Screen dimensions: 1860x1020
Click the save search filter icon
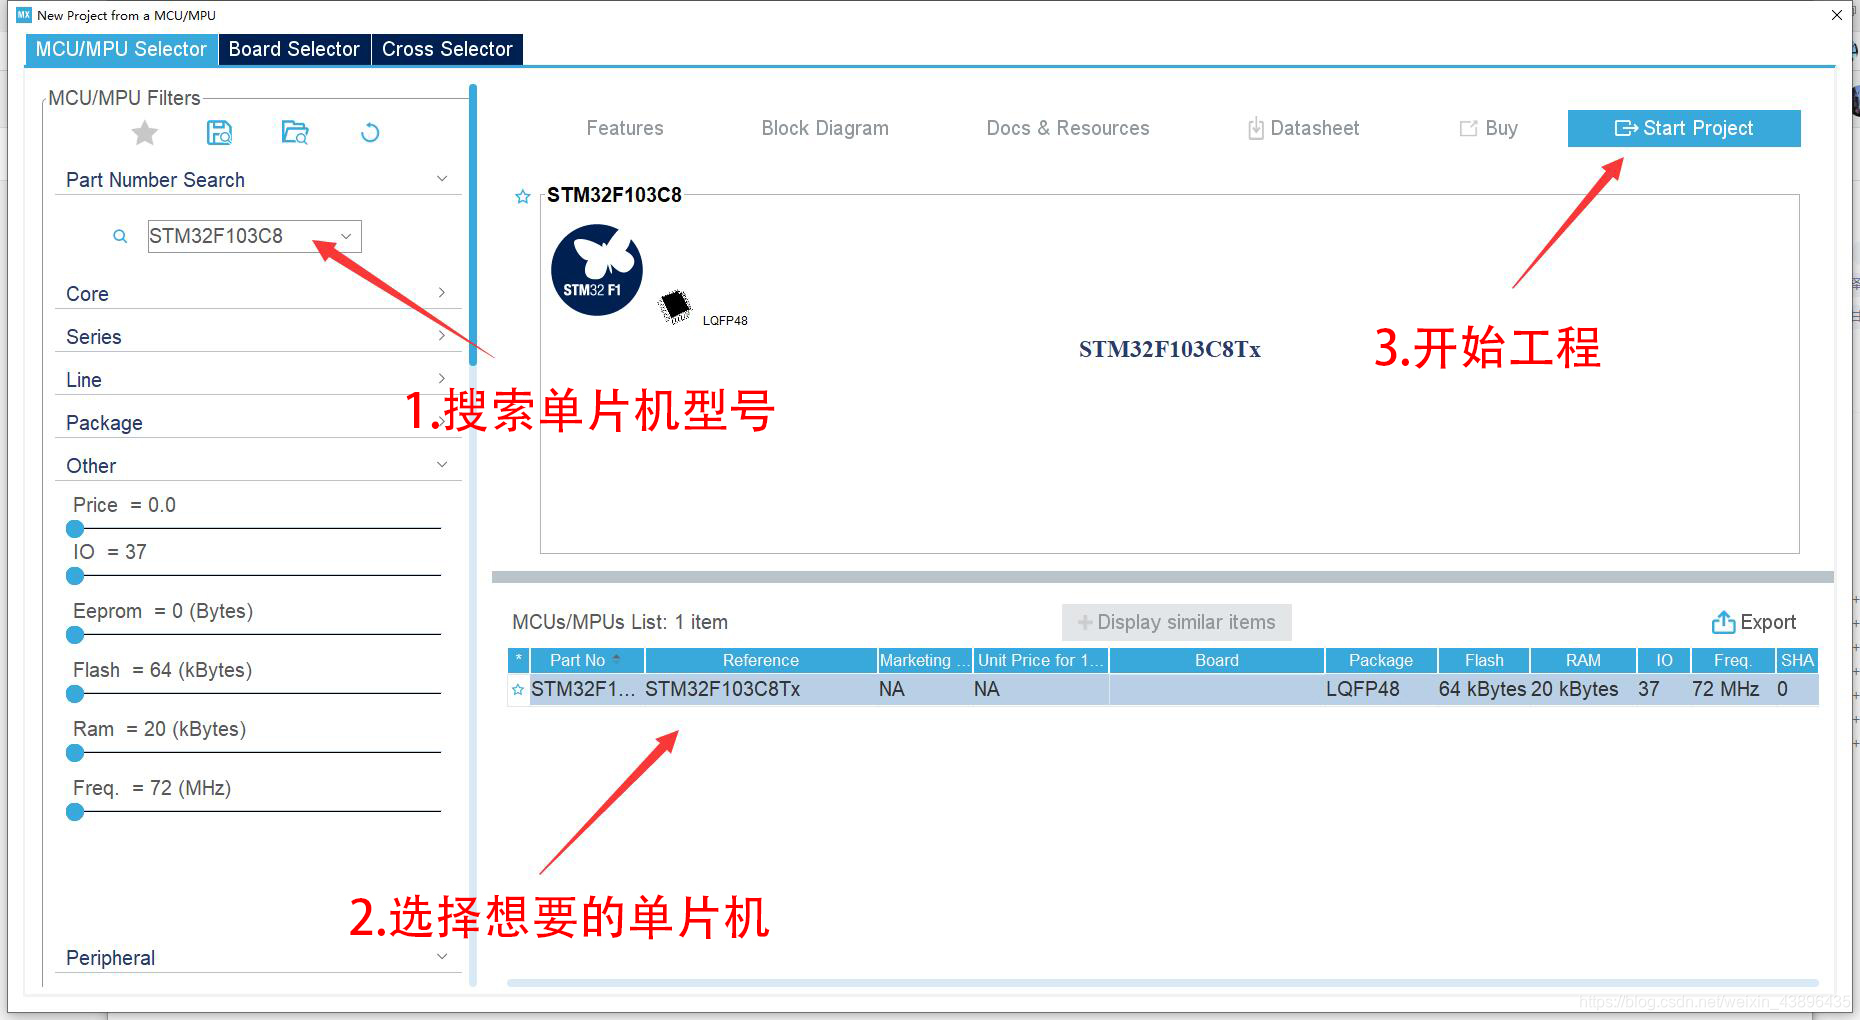[x=219, y=132]
